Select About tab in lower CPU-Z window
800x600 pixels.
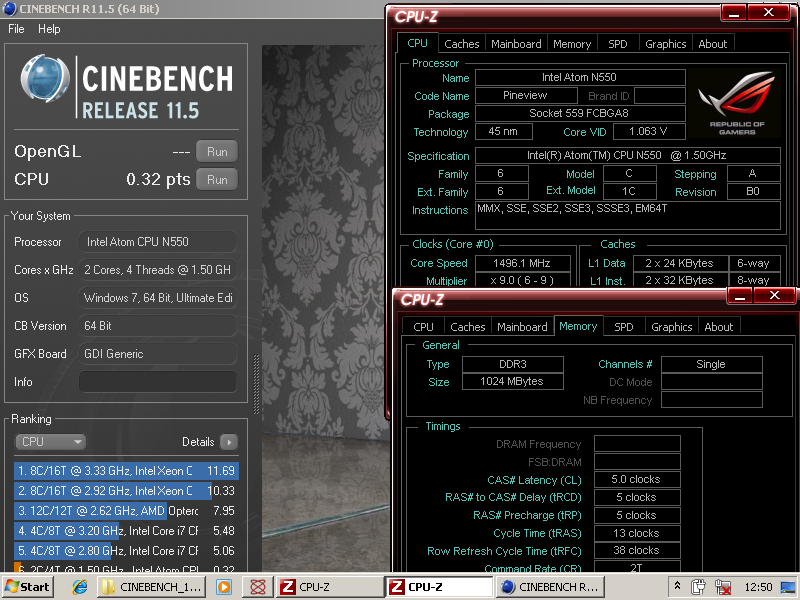719,327
